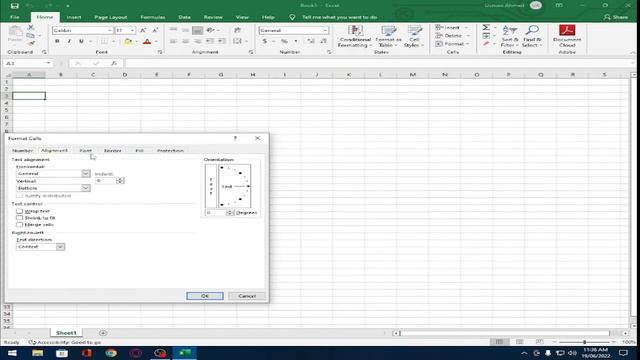This screenshot has height=360, width=640.
Task: Switch to the Number tab in dialog
Action: 22,151
